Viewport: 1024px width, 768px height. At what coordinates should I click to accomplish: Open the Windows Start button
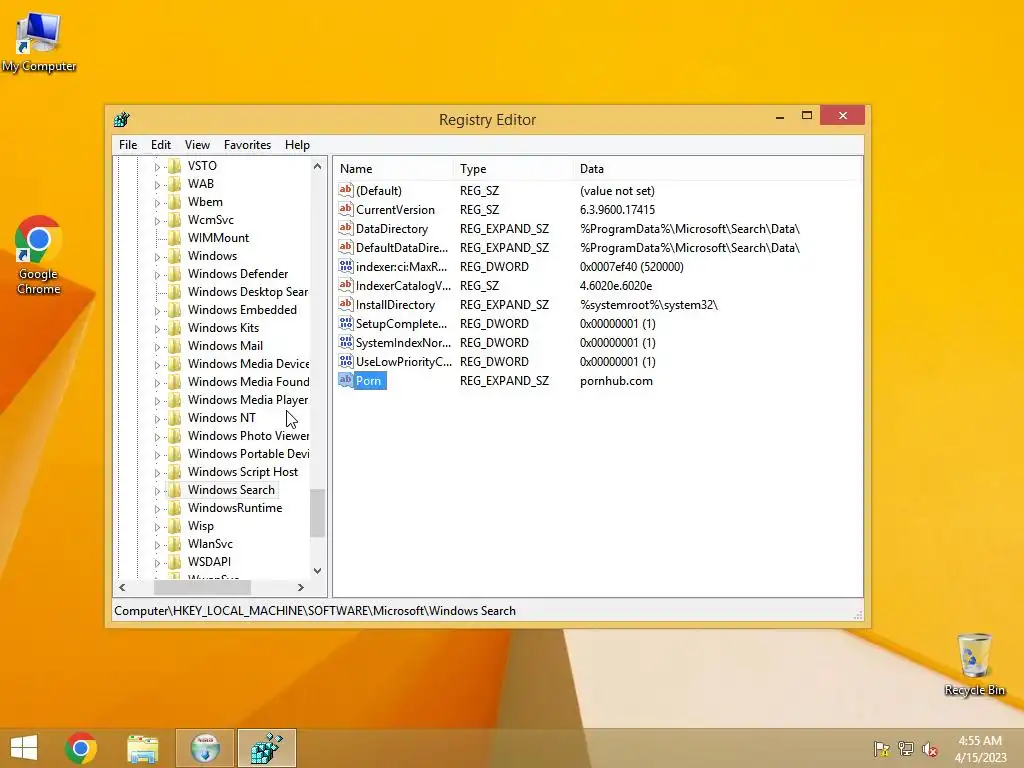(24, 748)
